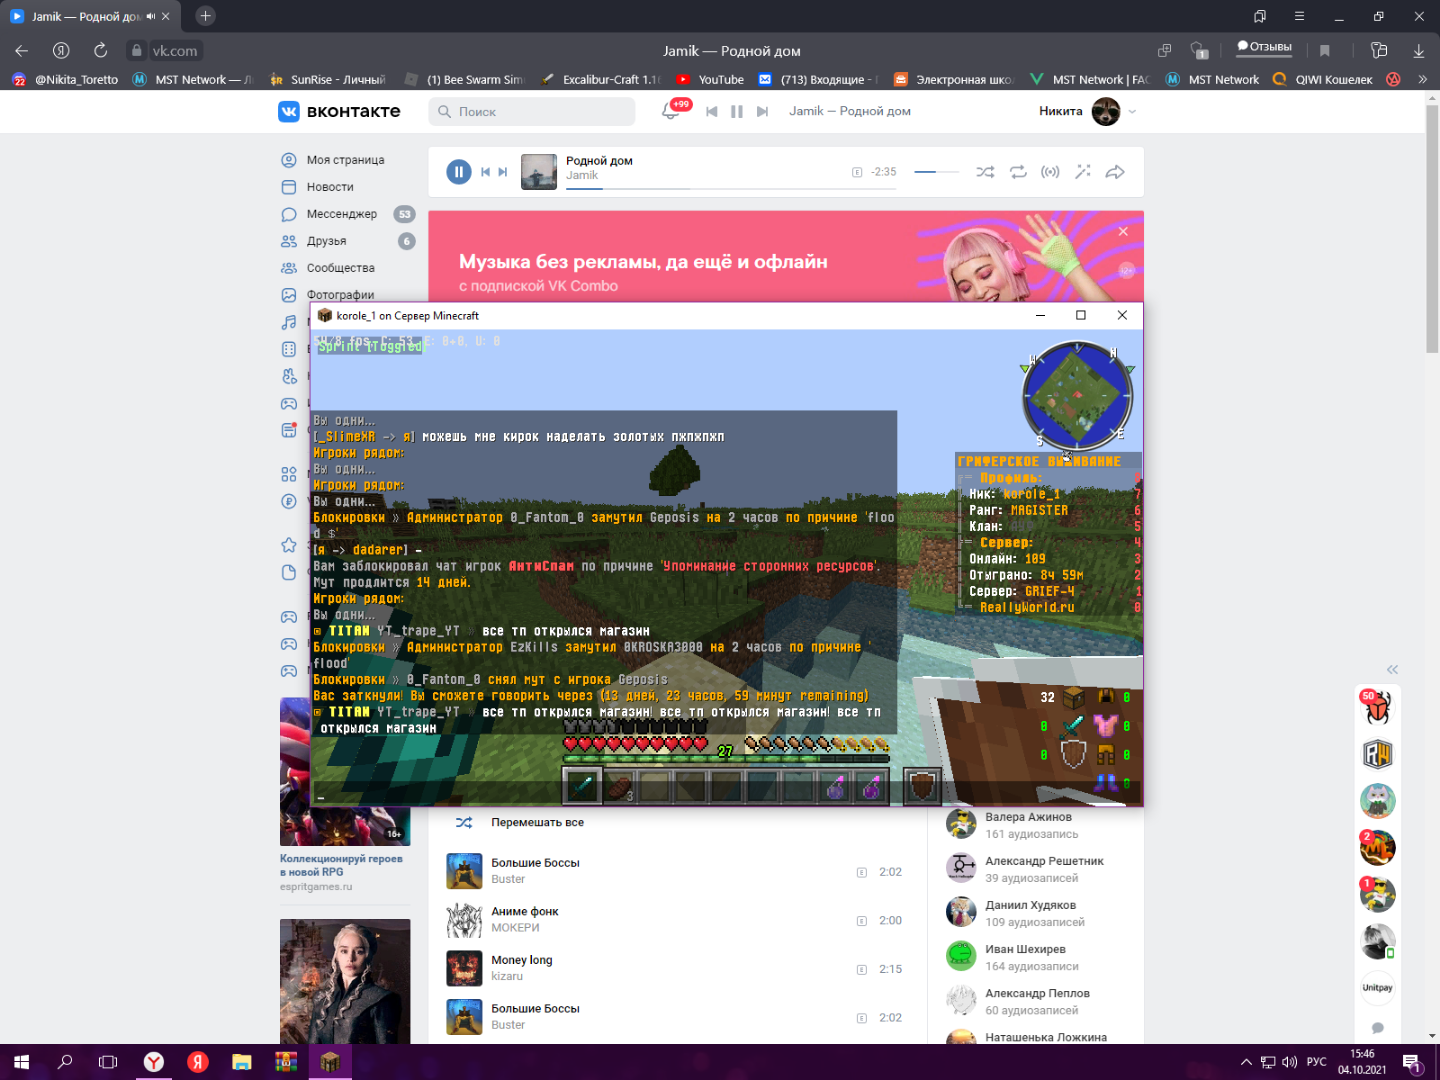Bookmark this page with the flag icon
The width and height of the screenshot is (1440, 1080).
point(1325,51)
